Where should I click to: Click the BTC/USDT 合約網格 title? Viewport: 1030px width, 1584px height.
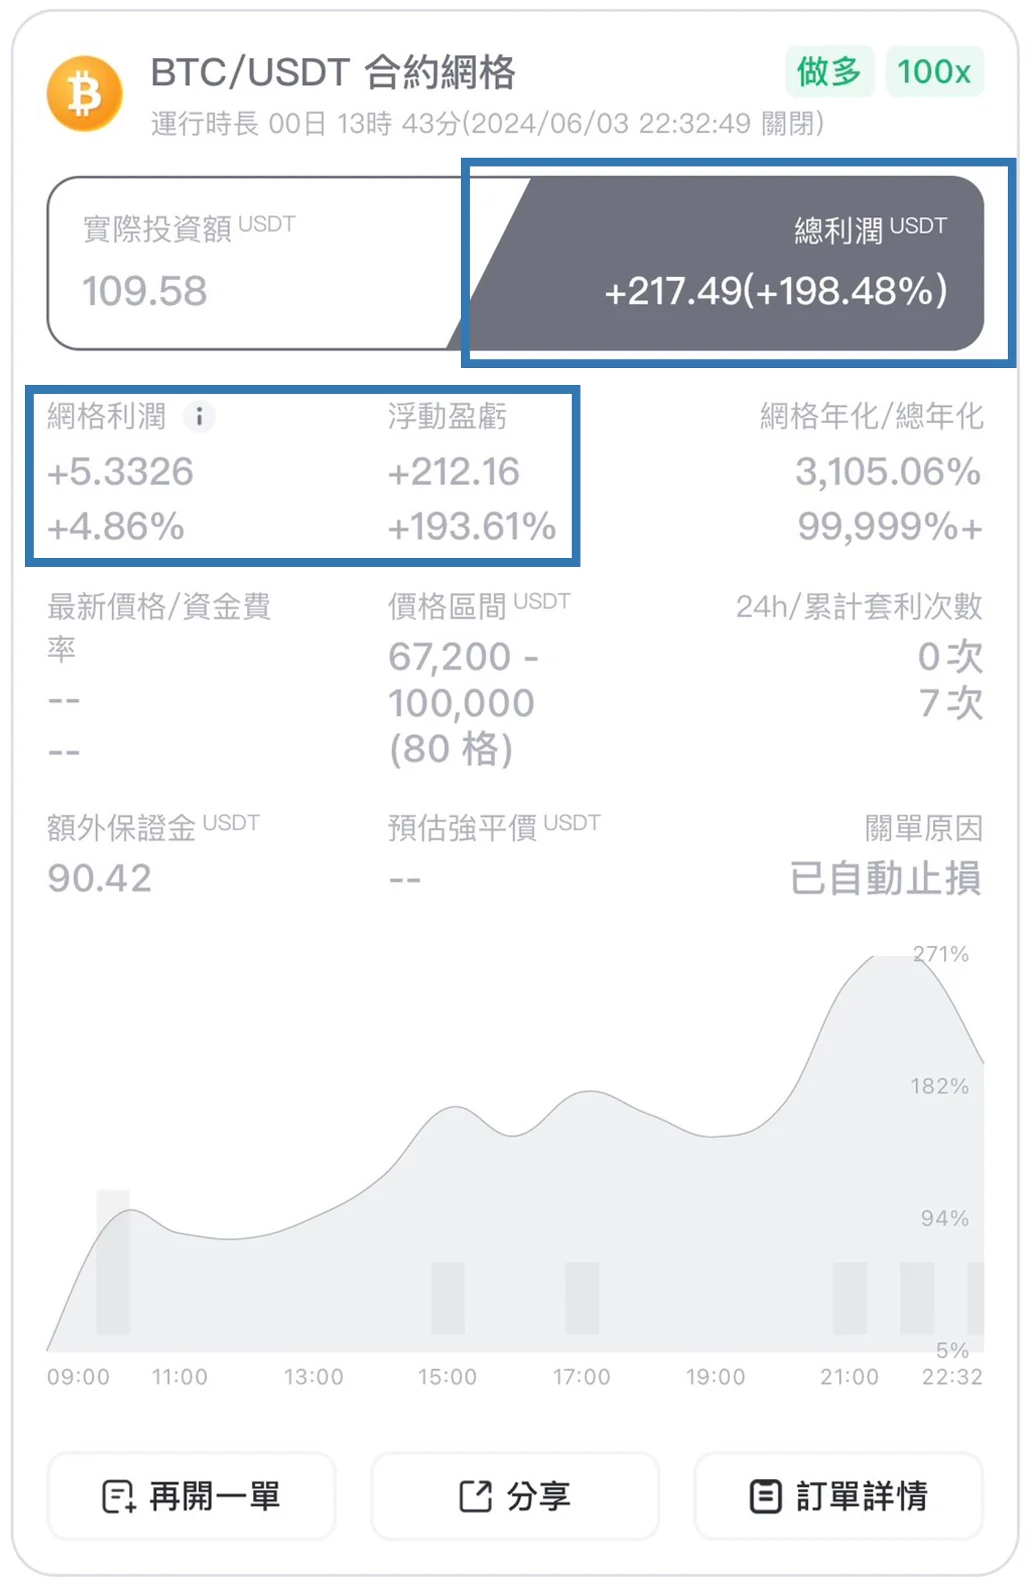pos(333,72)
